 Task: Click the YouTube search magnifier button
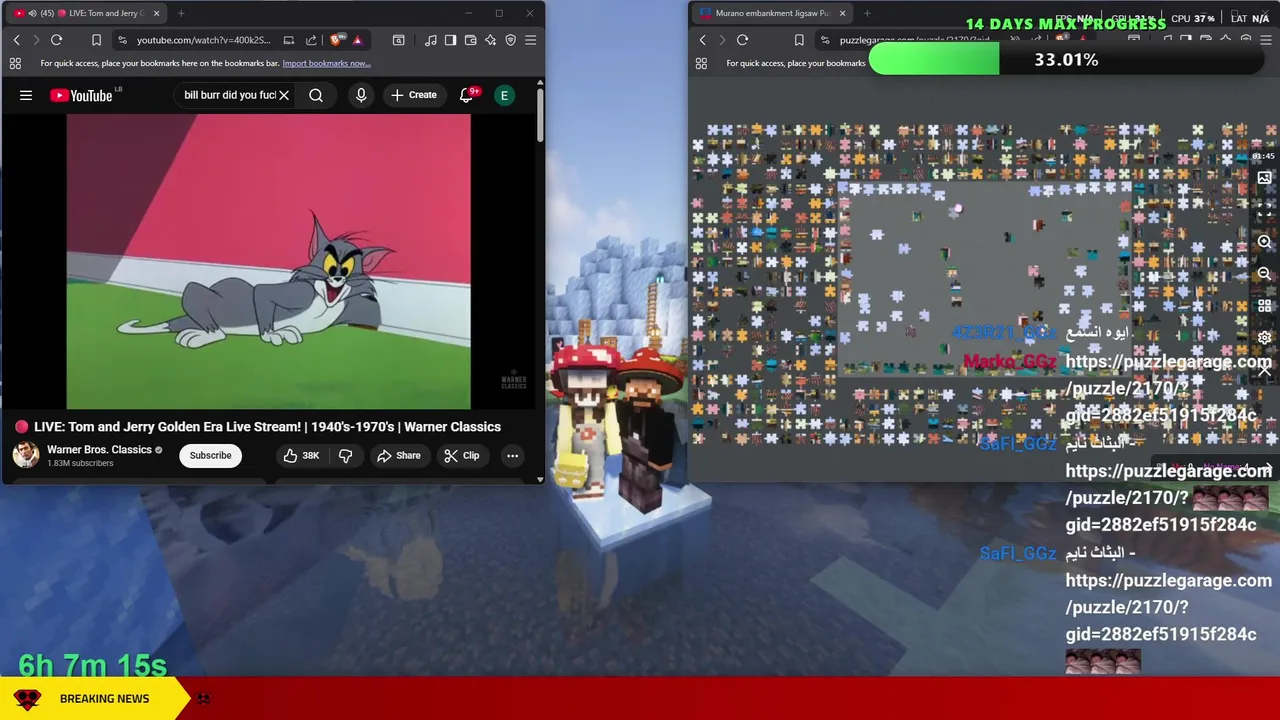pos(316,95)
